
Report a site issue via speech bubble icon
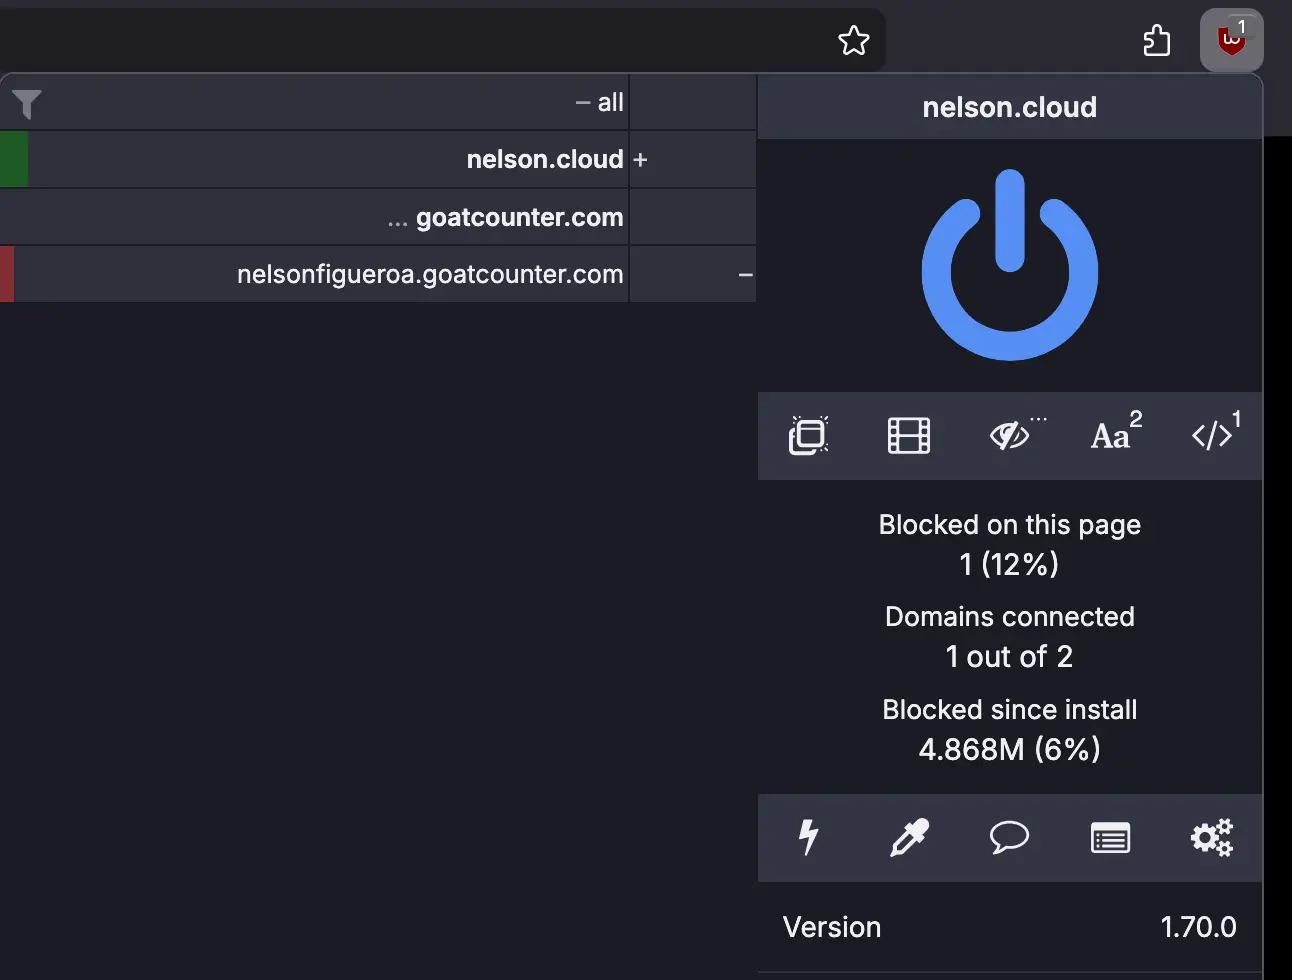(1010, 838)
